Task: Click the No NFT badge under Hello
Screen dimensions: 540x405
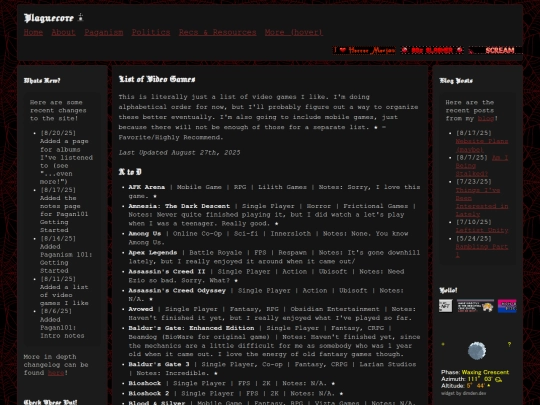Action: [x=445, y=306]
